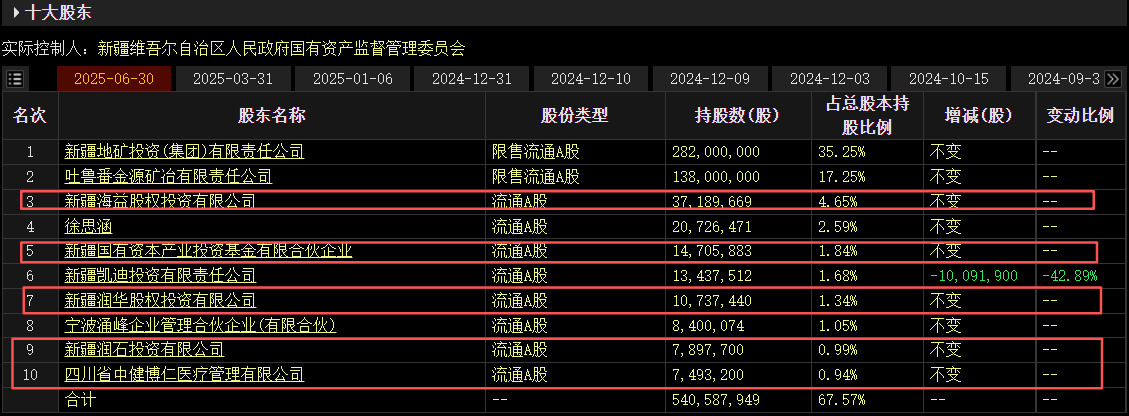
Task: Click the 名次 column header
Action: (x=30, y=115)
